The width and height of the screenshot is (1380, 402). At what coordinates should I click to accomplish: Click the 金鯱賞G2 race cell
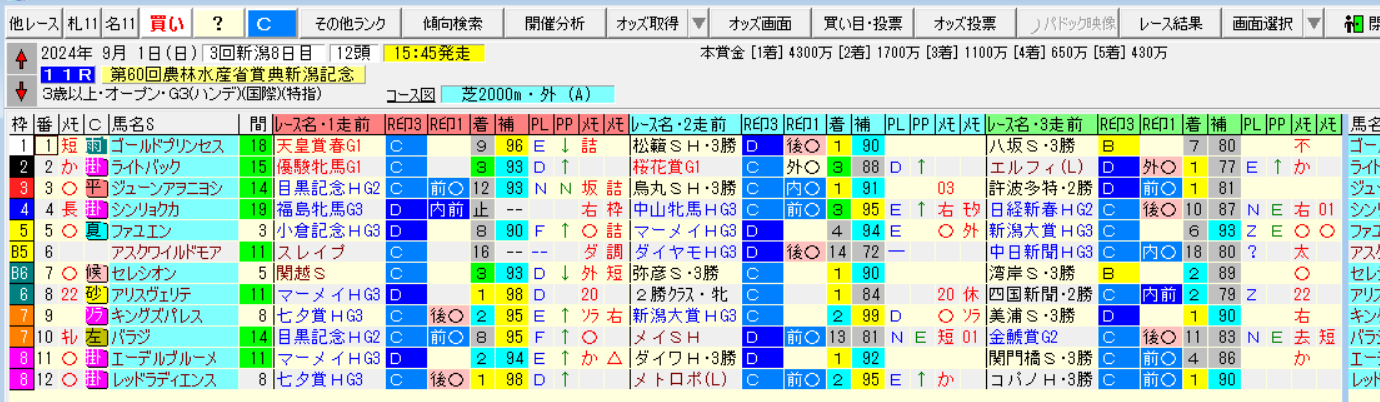point(1042,336)
